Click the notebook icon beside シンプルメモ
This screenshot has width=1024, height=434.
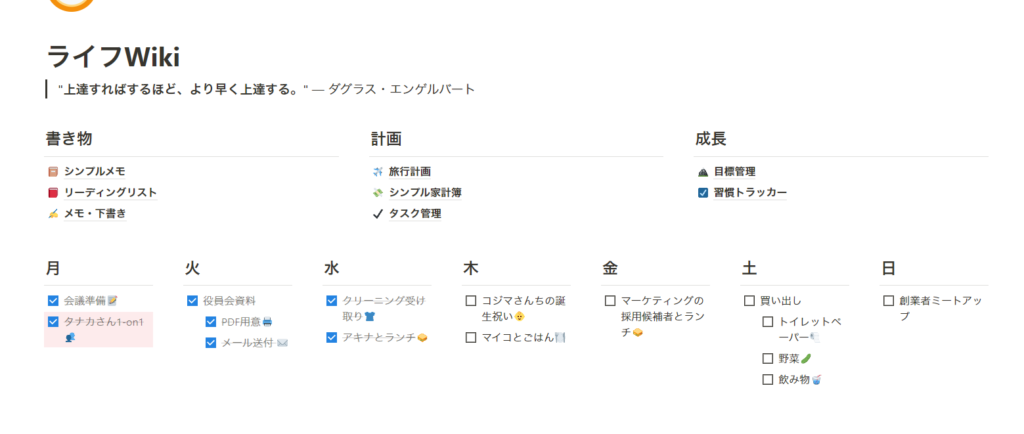point(53,172)
